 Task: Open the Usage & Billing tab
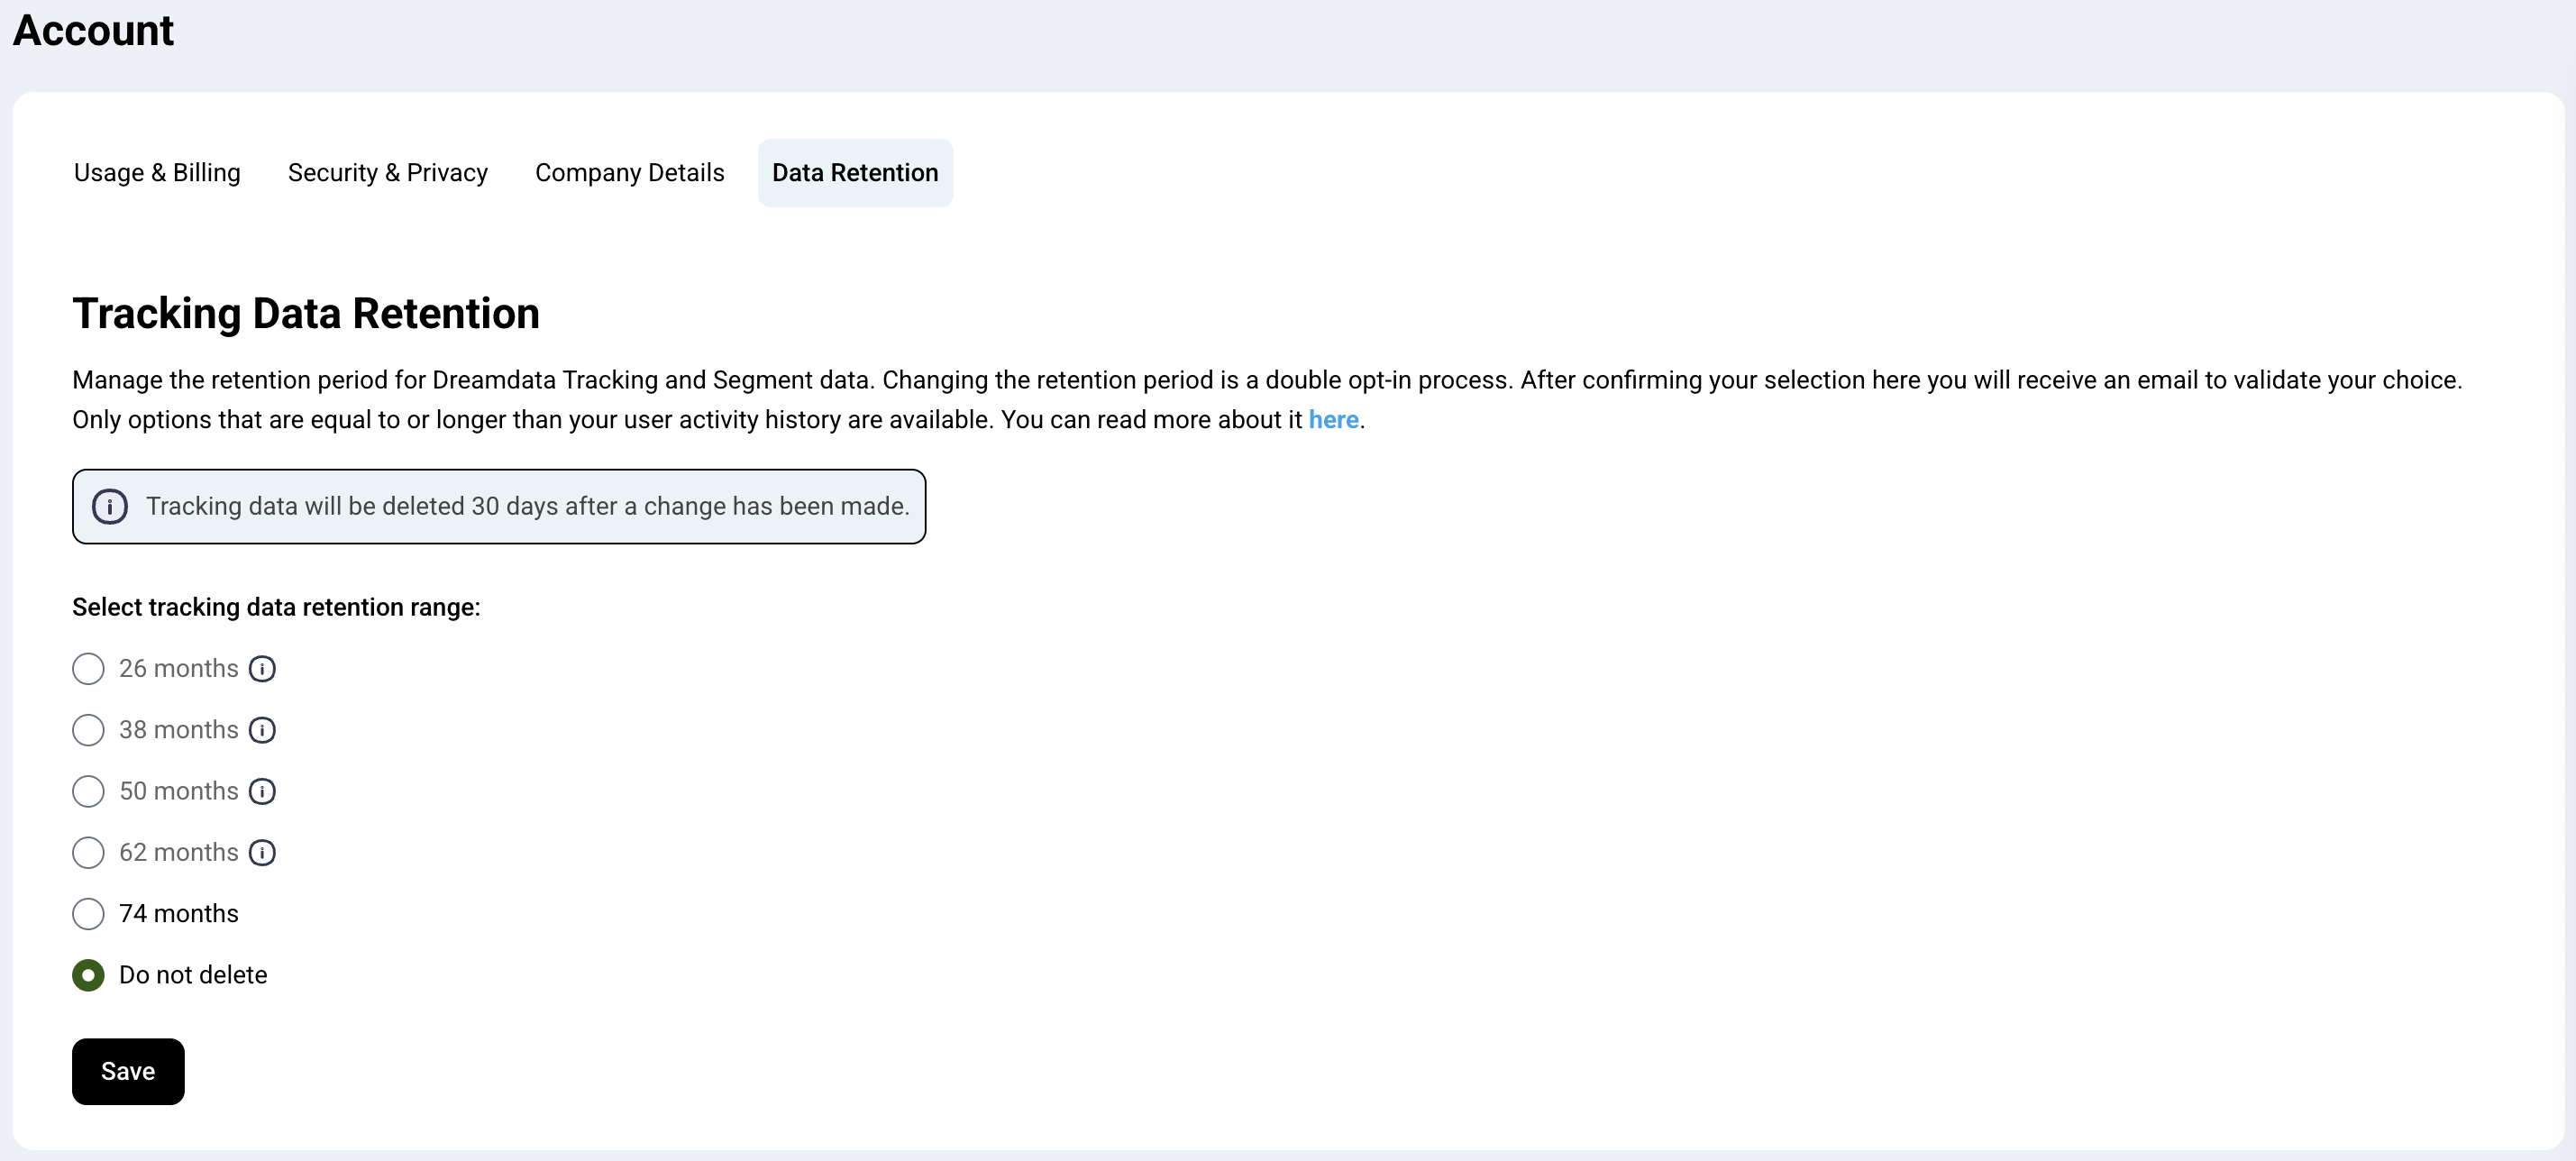pos(157,173)
